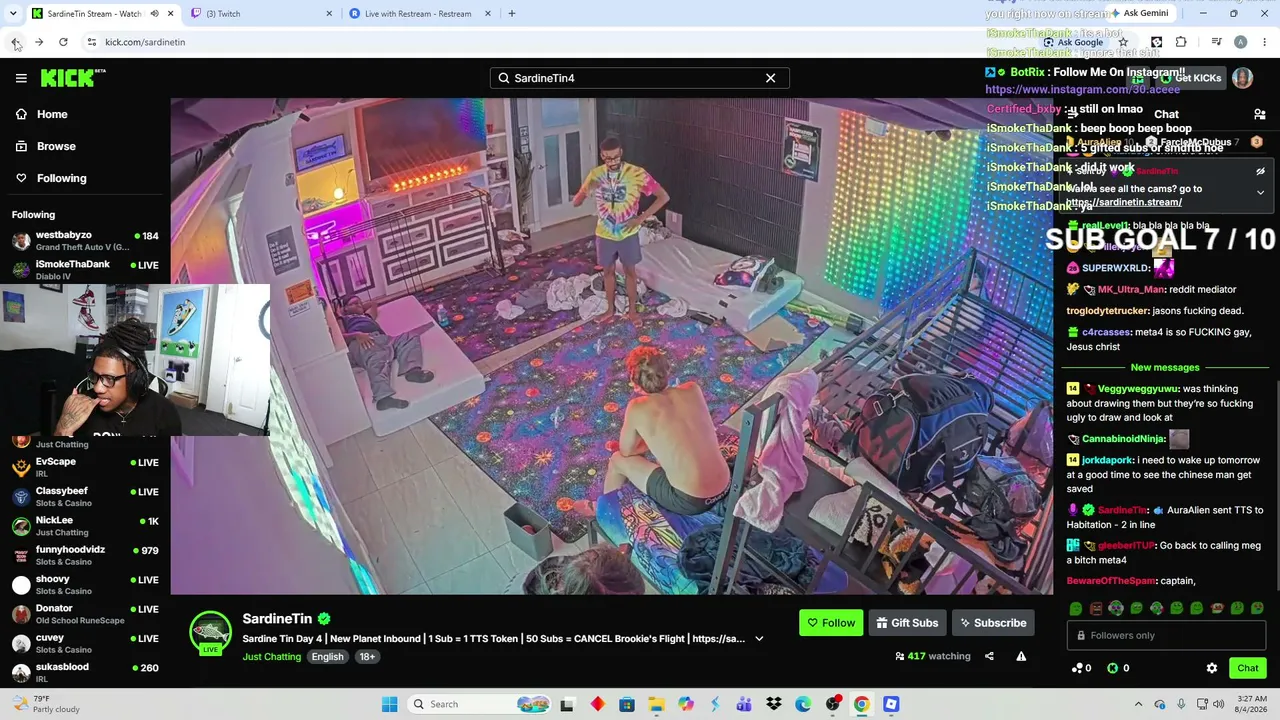Open Classybeef channel in sidebar

pyautogui.click(x=85, y=497)
